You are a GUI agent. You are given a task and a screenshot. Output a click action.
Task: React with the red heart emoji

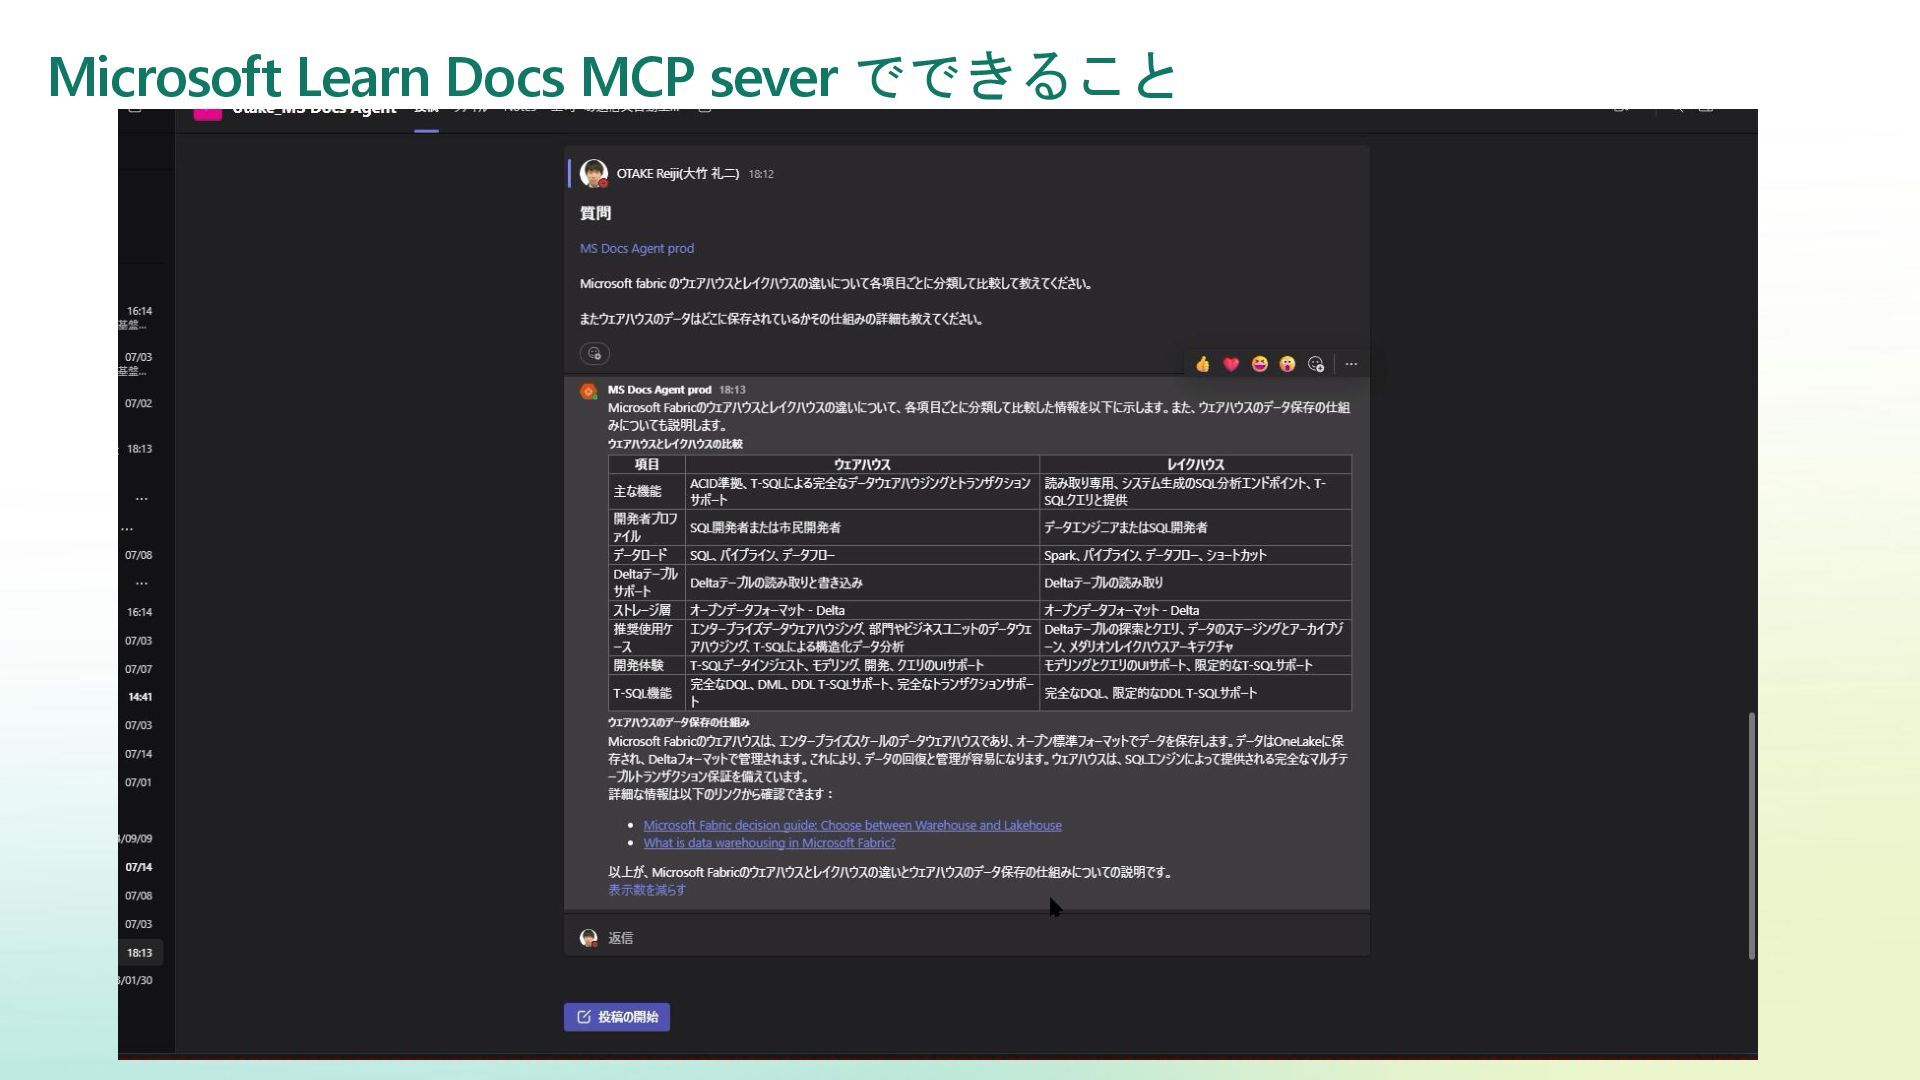pyautogui.click(x=1231, y=364)
